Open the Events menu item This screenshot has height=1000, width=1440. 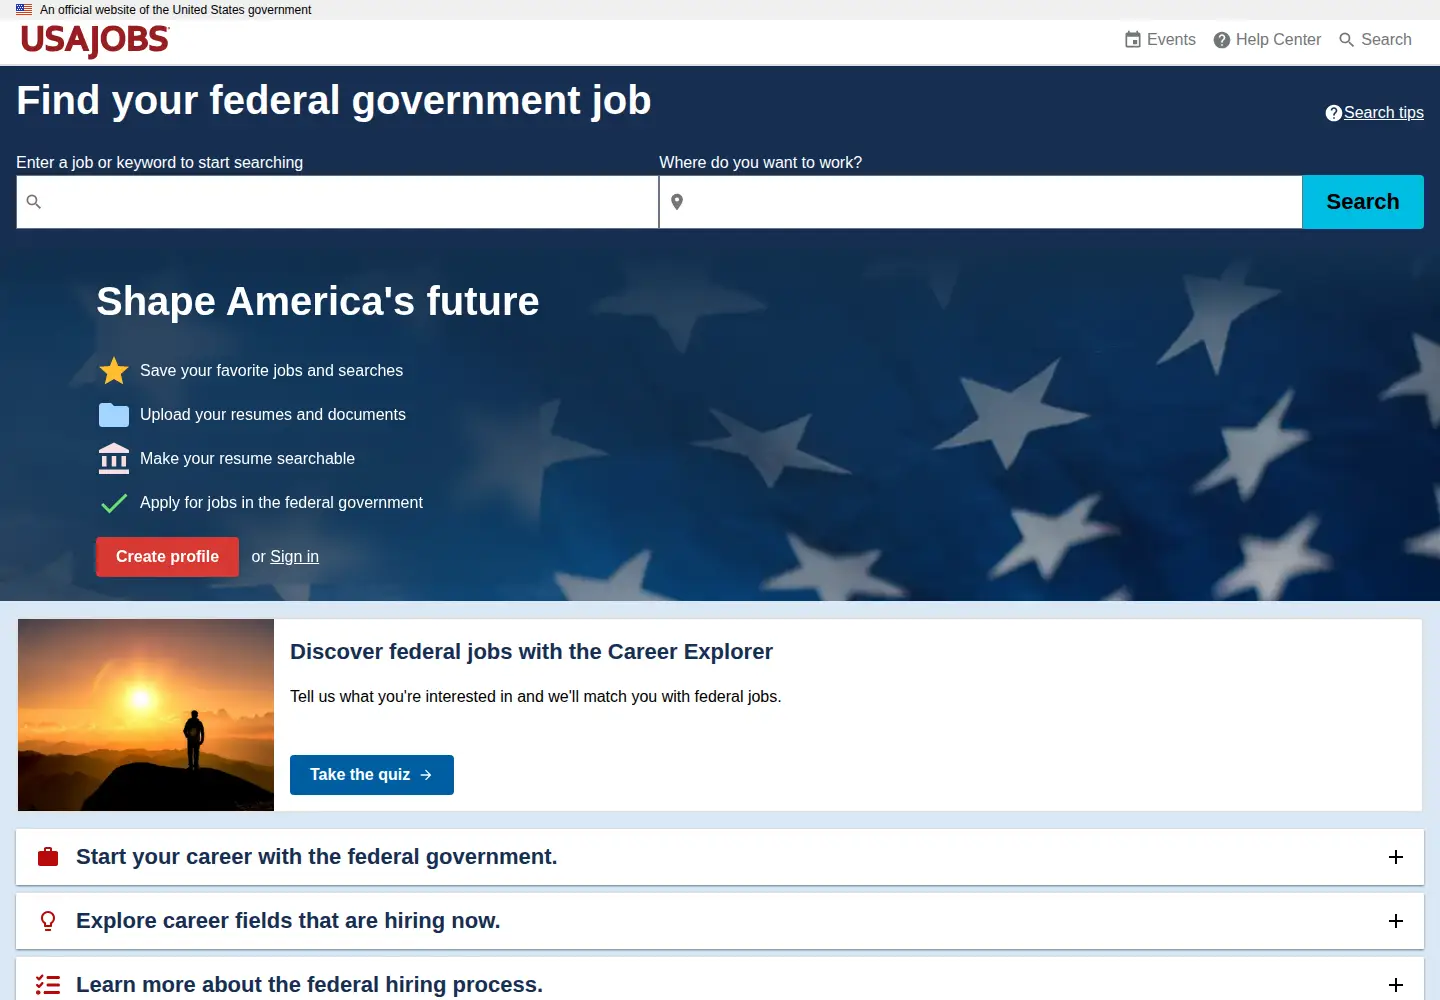(x=1160, y=40)
